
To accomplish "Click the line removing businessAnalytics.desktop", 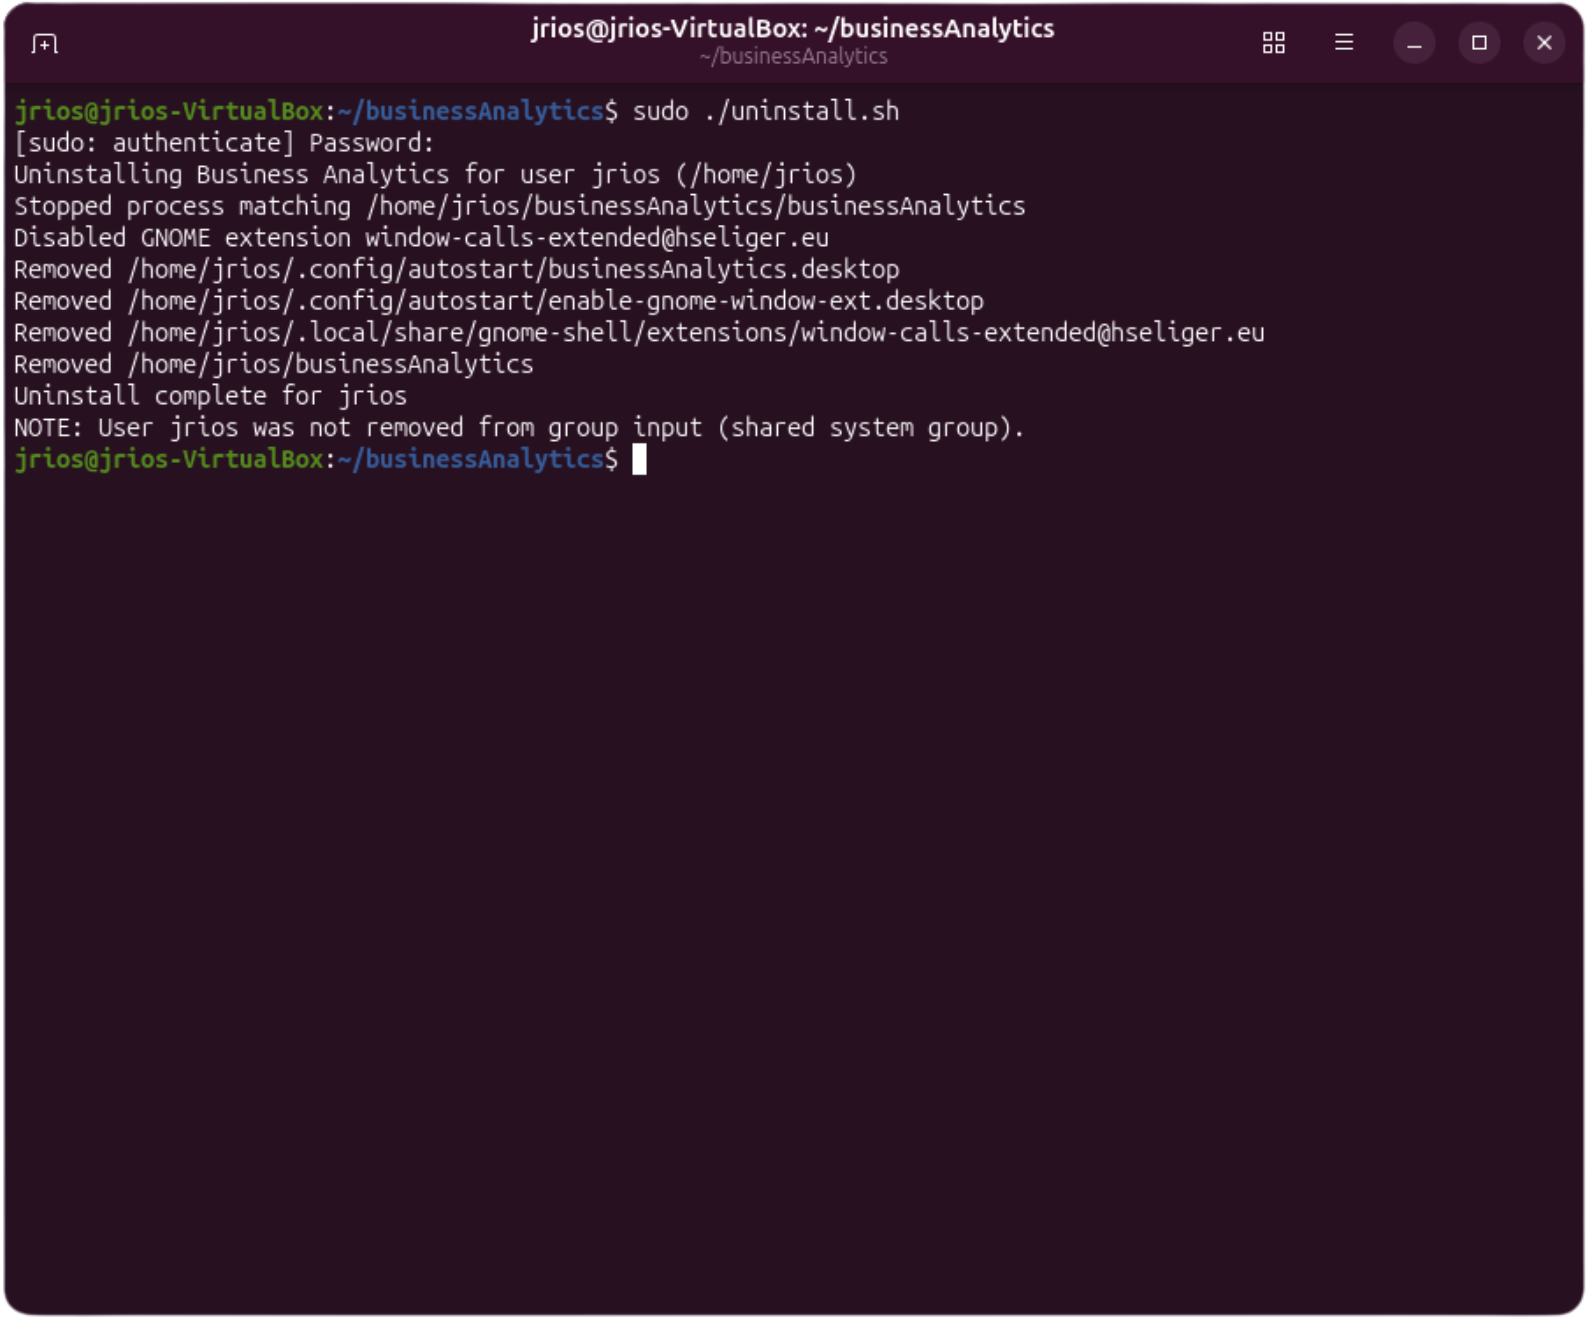I will pyautogui.click(x=456, y=270).
